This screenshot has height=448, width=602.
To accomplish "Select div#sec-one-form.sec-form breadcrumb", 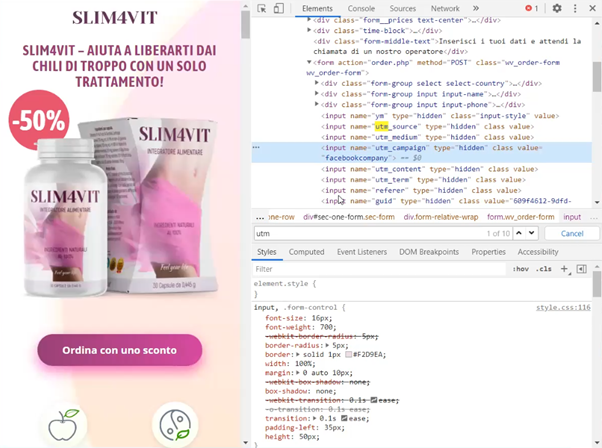I will [349, 217].
